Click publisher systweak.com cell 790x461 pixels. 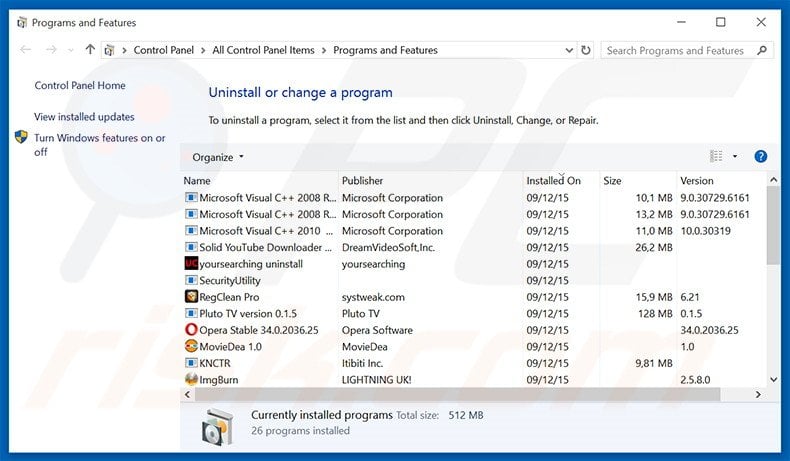pyautogui.click(x=373, y=297)
